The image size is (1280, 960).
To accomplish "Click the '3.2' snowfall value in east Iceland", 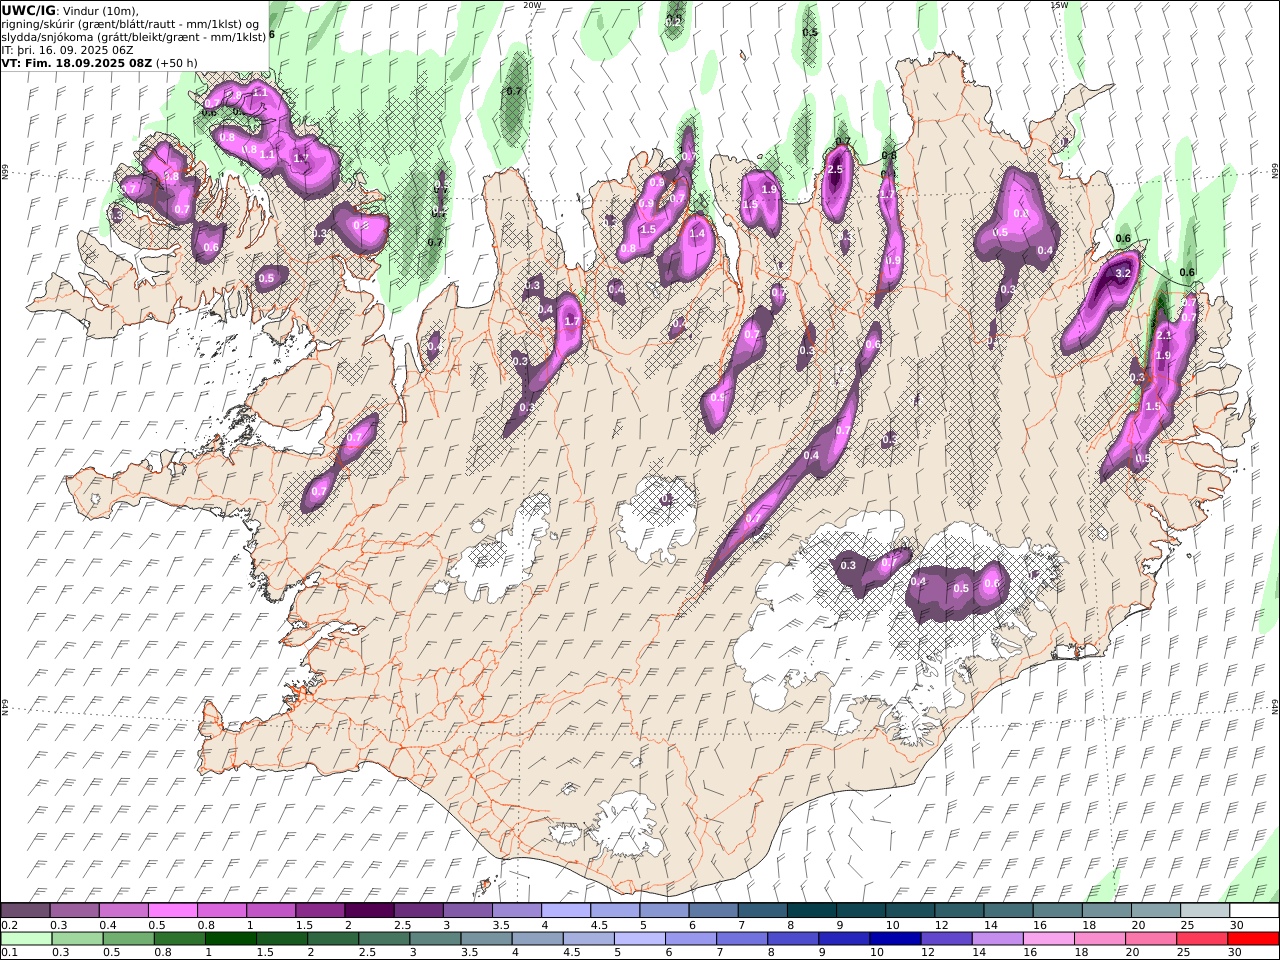I will tap(1123, 273).
